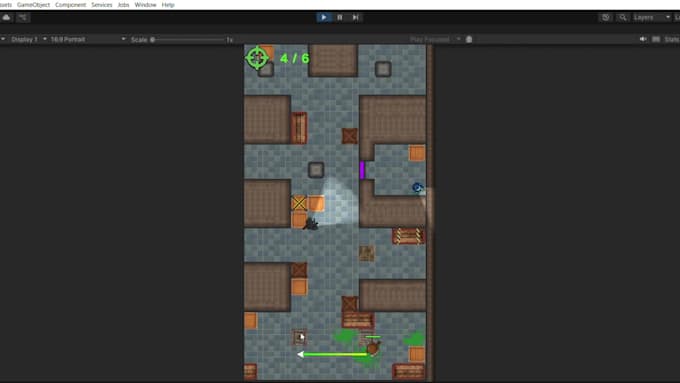
Task: Click the yellow crate marked with an X
Action: 299,203
